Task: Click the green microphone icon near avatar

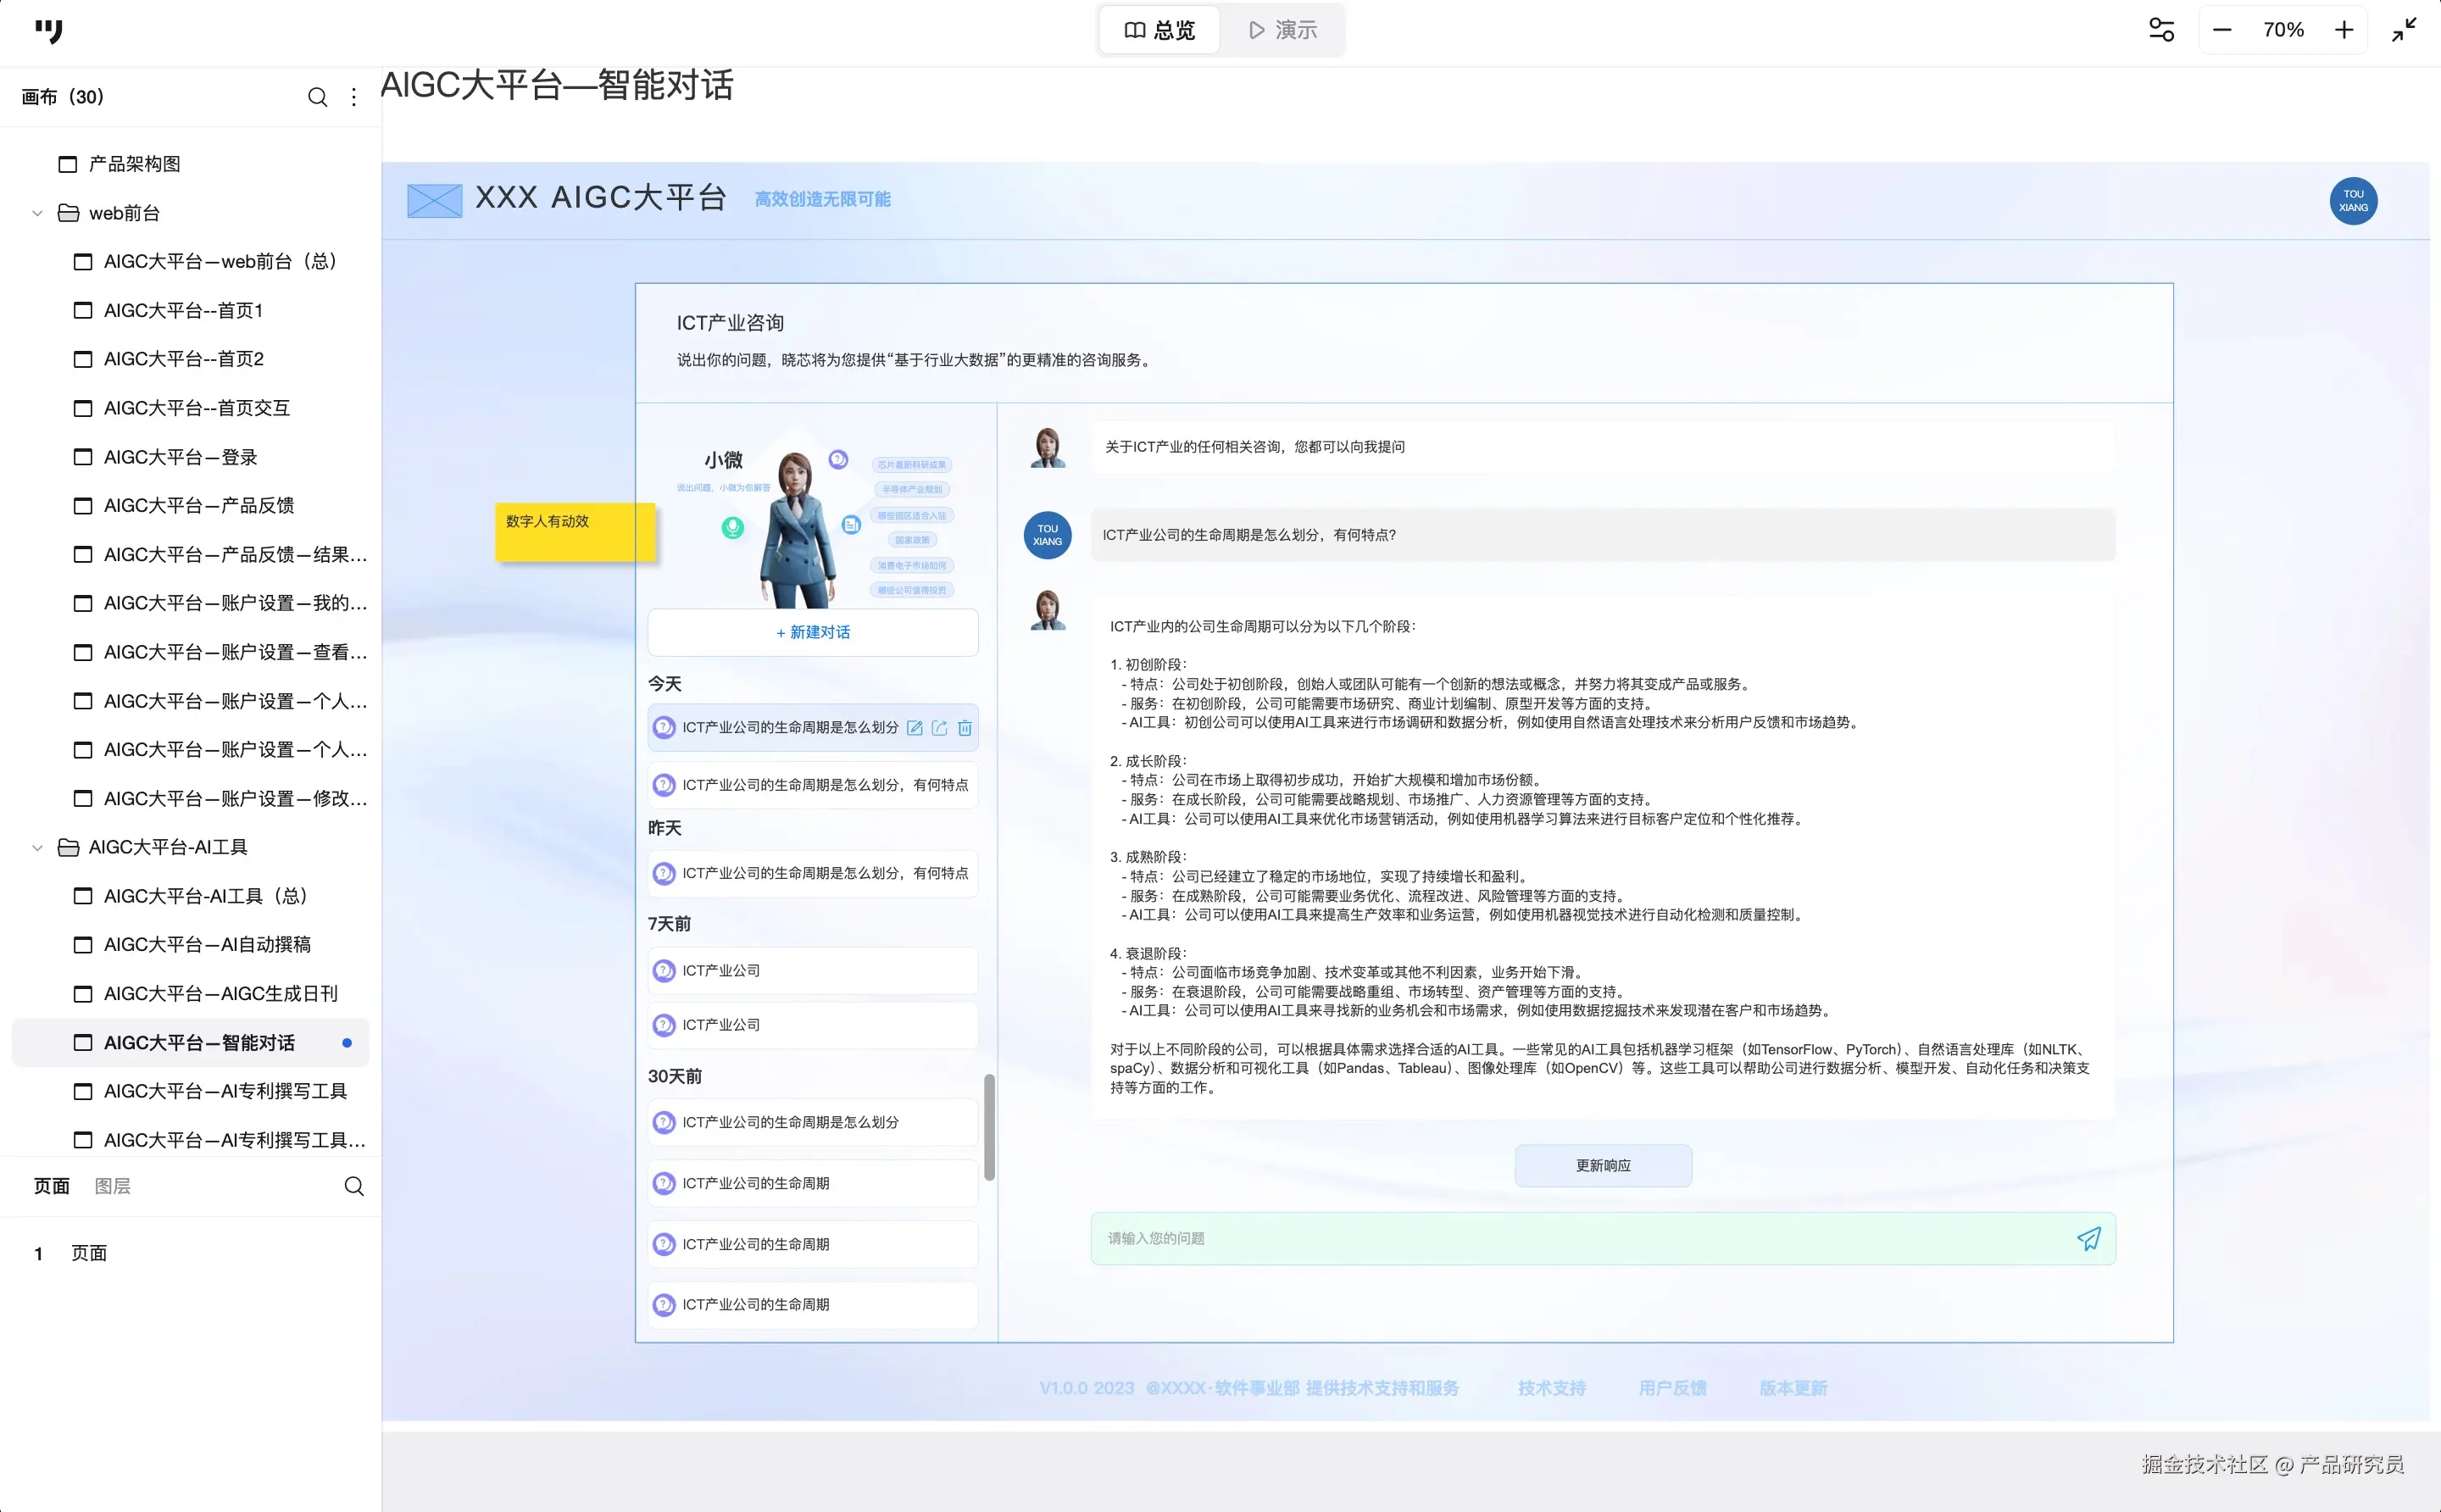Action: tap(733, 527)
